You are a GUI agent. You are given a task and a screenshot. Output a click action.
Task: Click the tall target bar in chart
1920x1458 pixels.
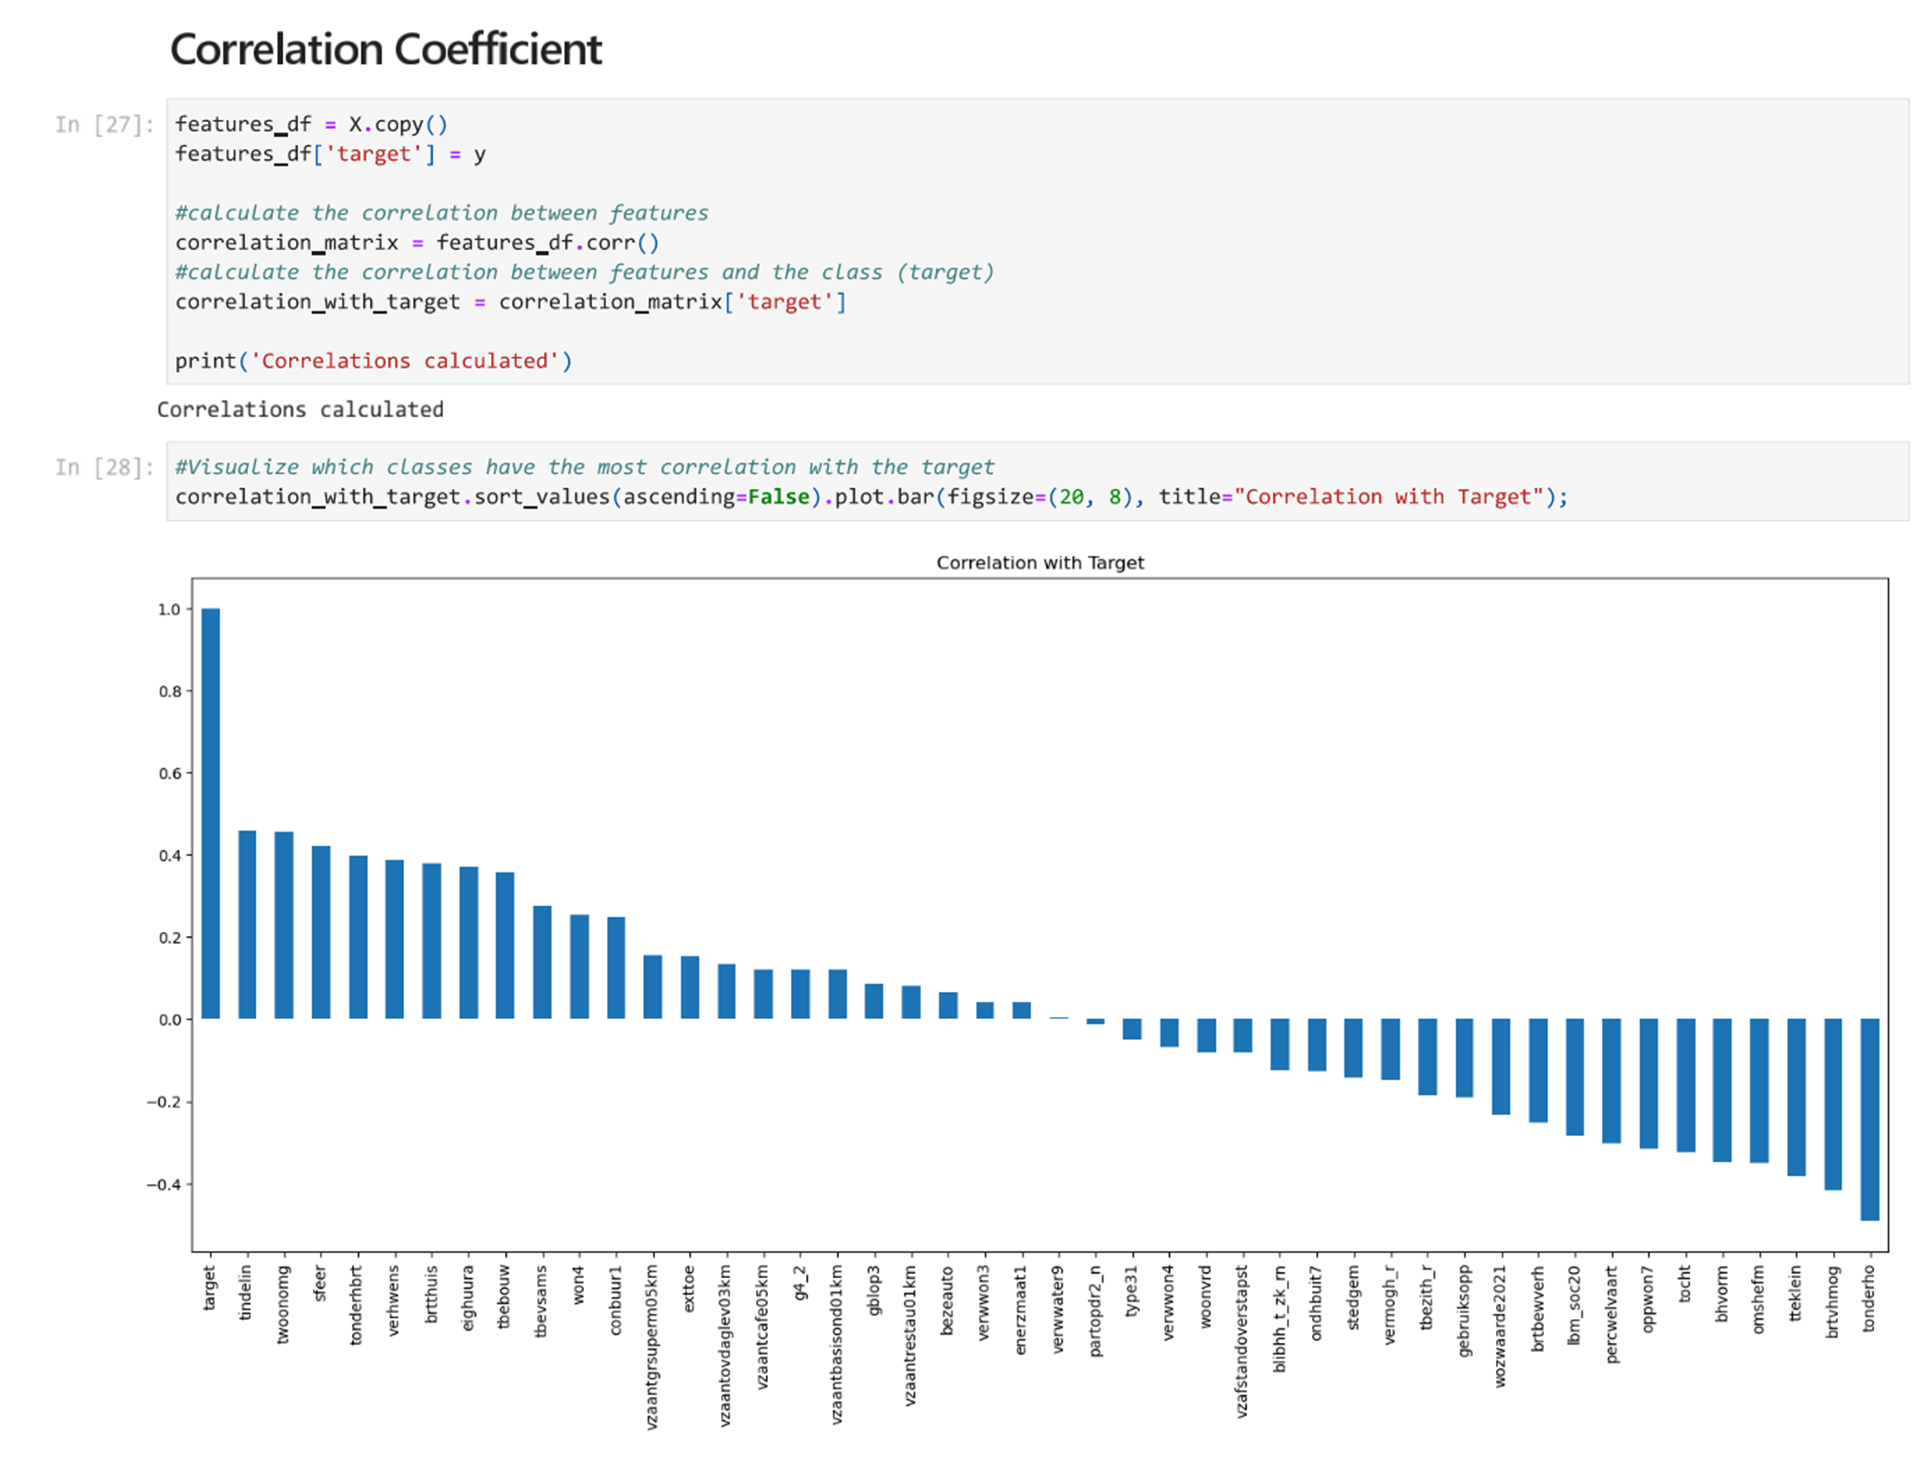(x=210, y=813)
